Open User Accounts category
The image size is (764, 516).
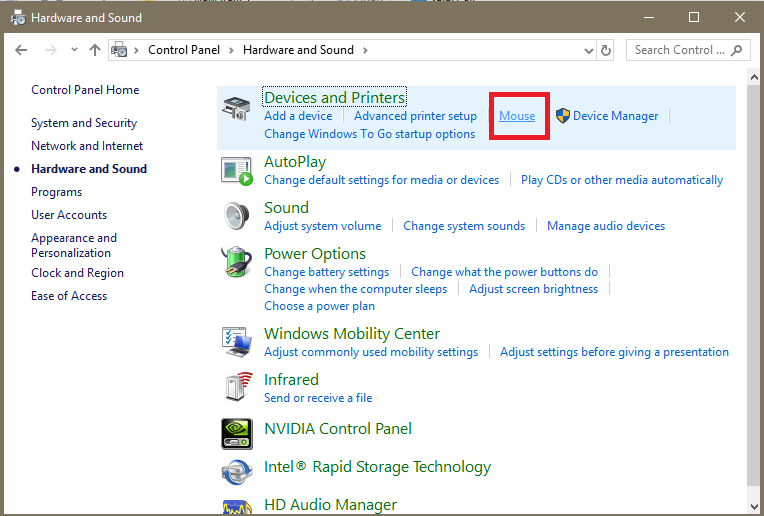pos(69,215)
